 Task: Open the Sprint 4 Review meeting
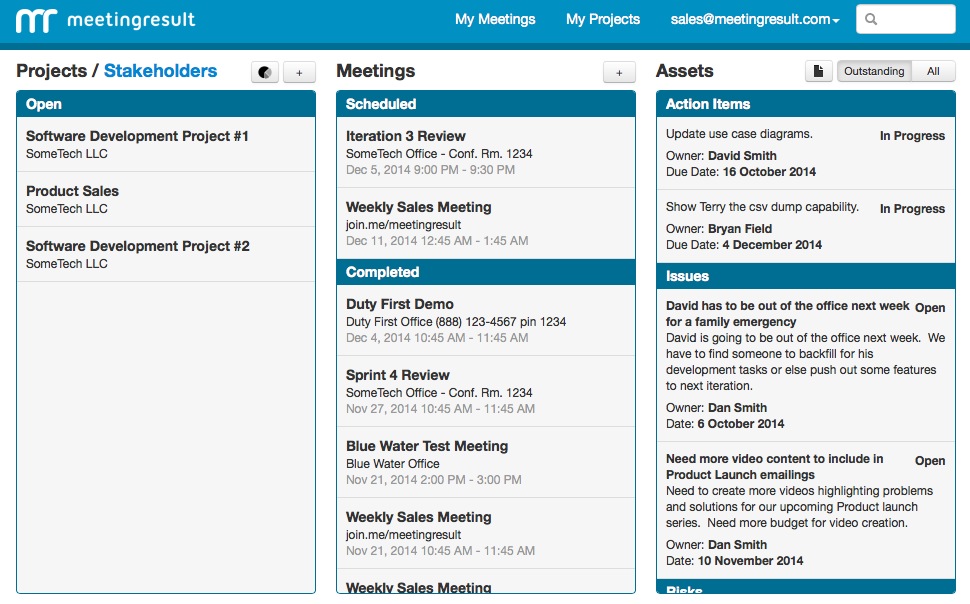(486, 391)
